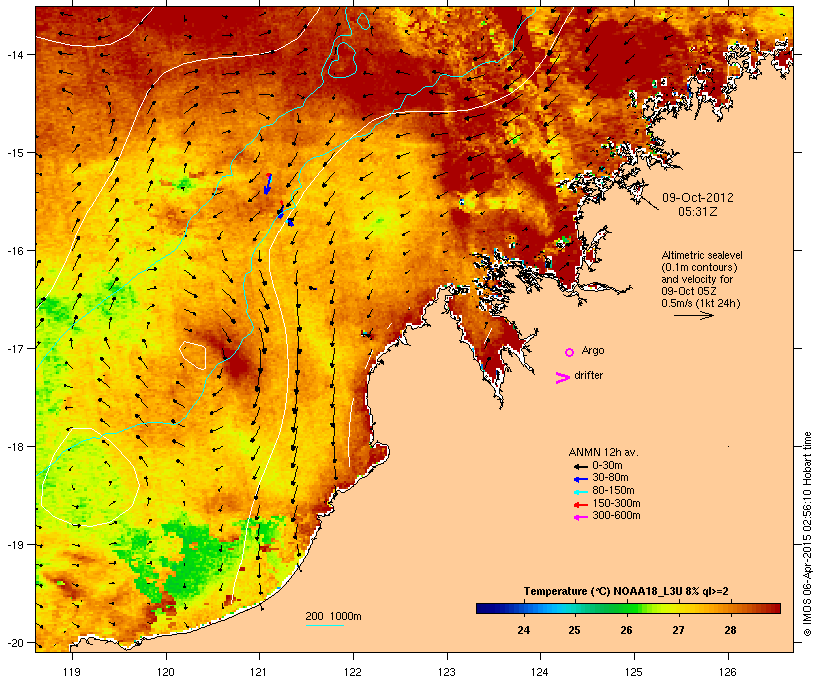Image resolution: width=820 pixels, height=680 pixels.
Task: Click the '0.5m/s (1kt 24h)' text
Action: coord(701,303)
